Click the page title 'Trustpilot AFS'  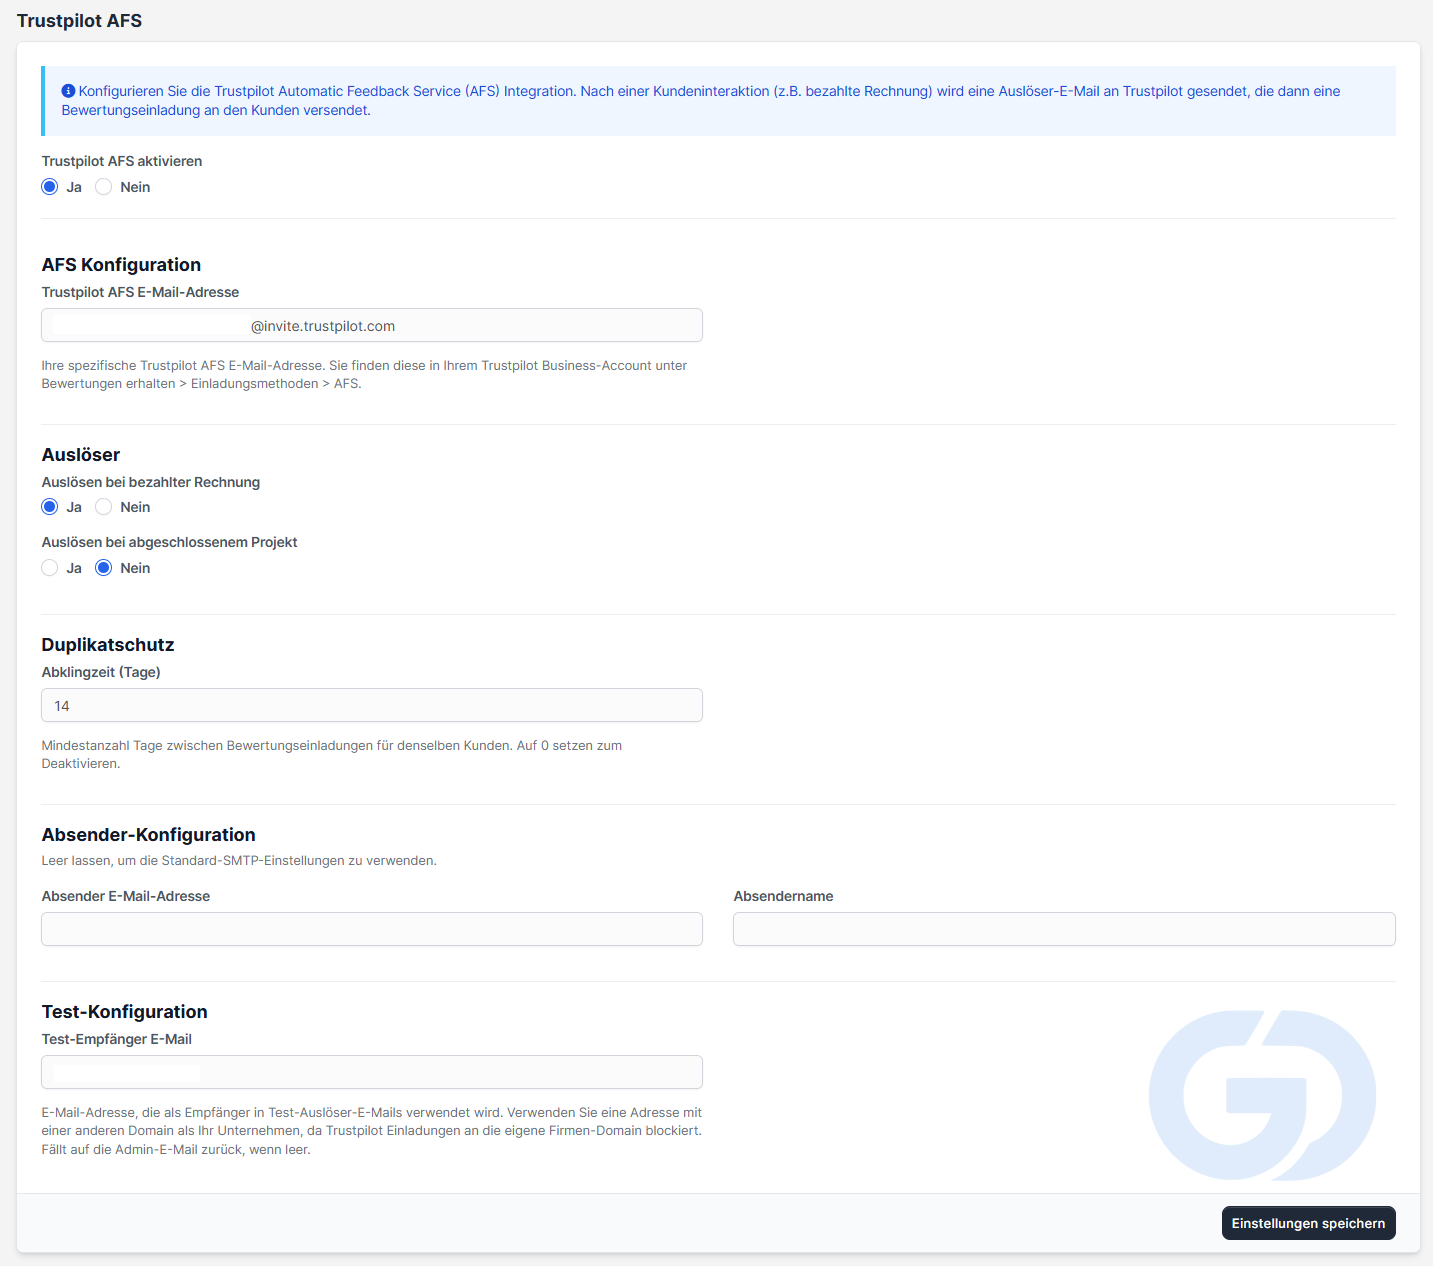coord(80,21)
